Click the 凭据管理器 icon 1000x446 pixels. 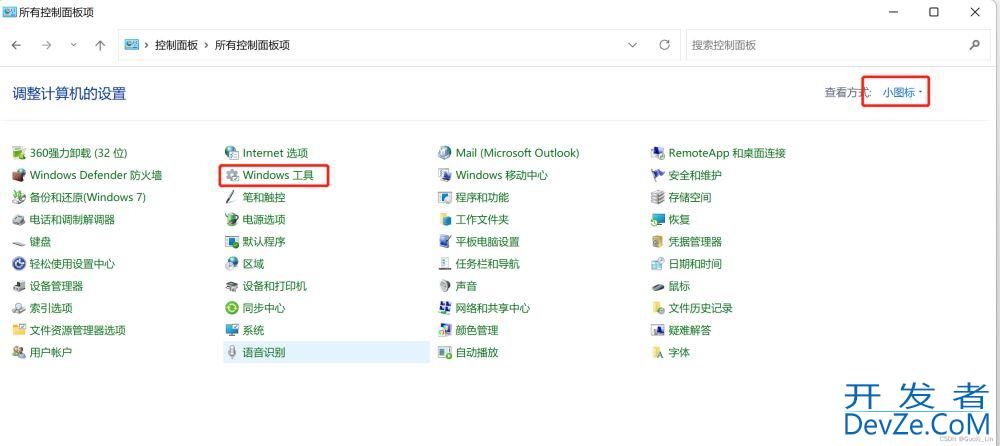click(x=658, y=242)
